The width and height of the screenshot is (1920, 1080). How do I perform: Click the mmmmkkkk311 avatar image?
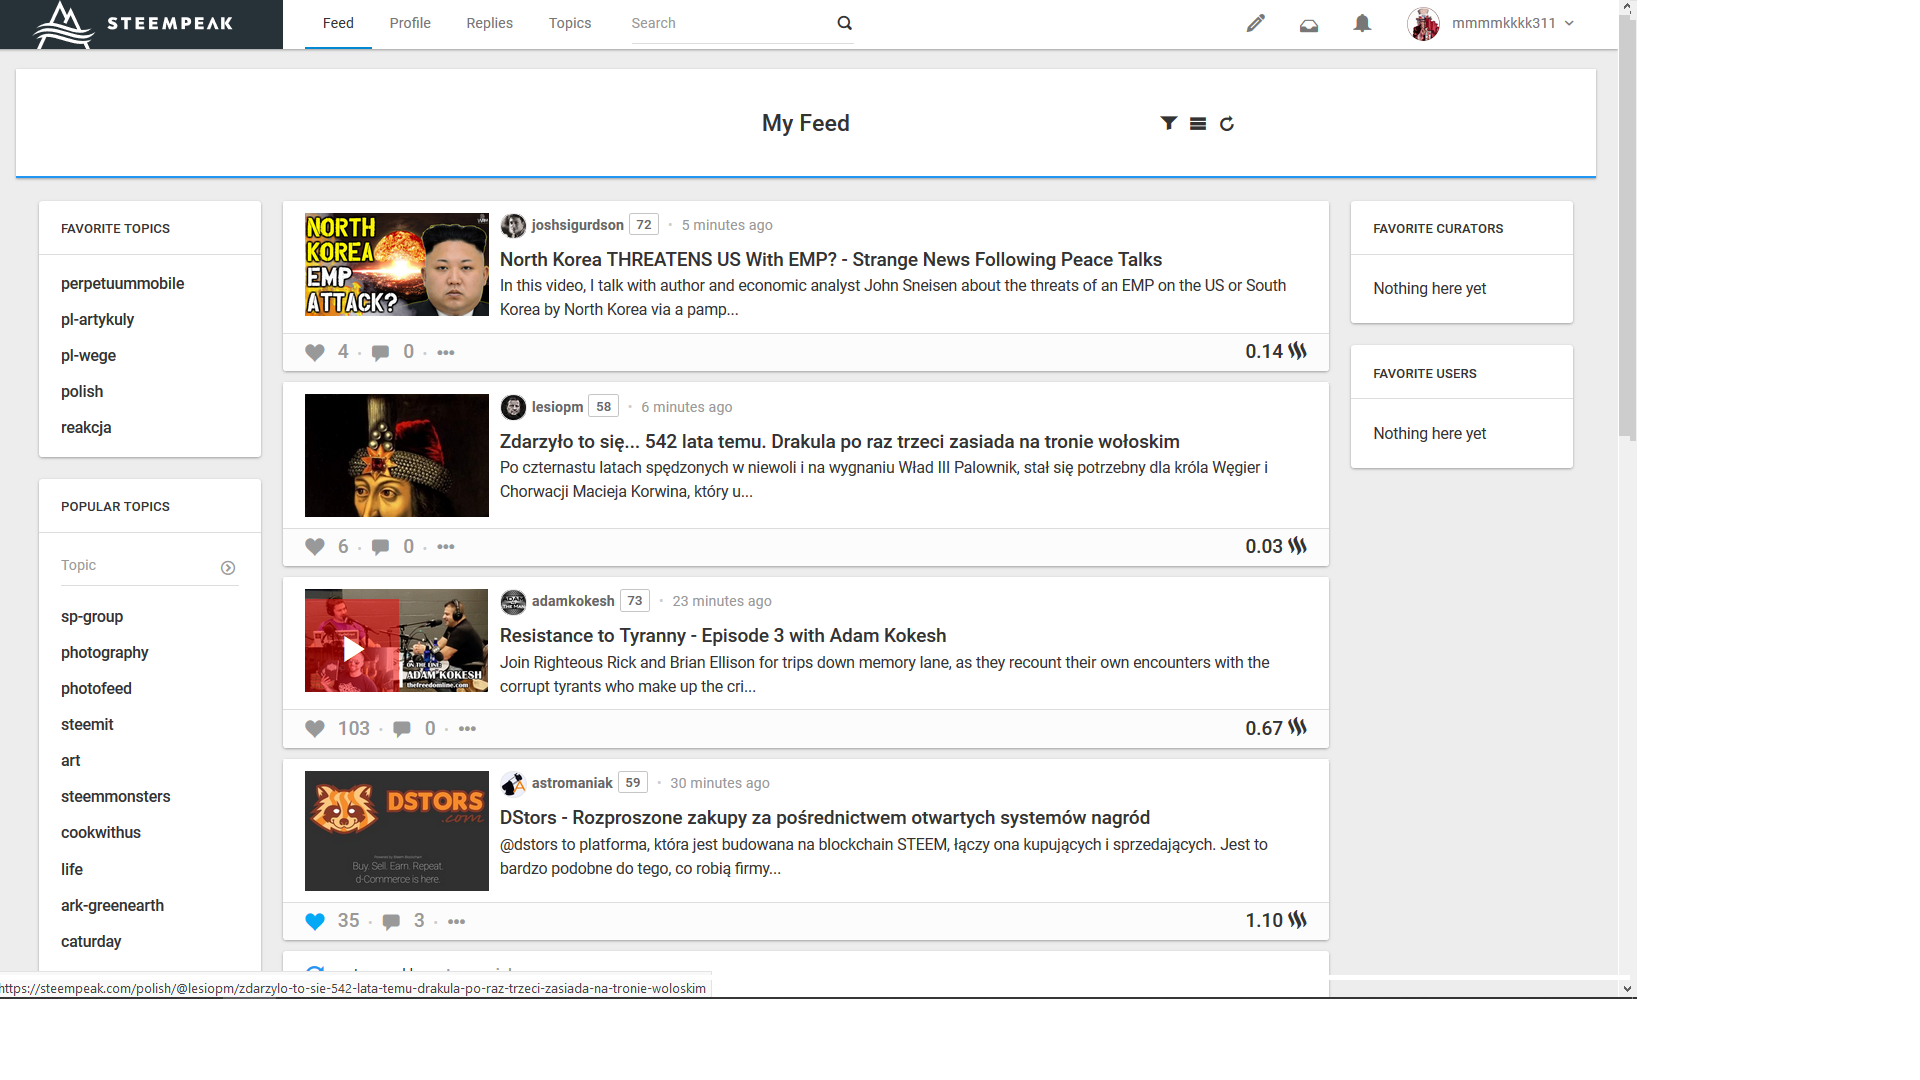pos(1423,23)
